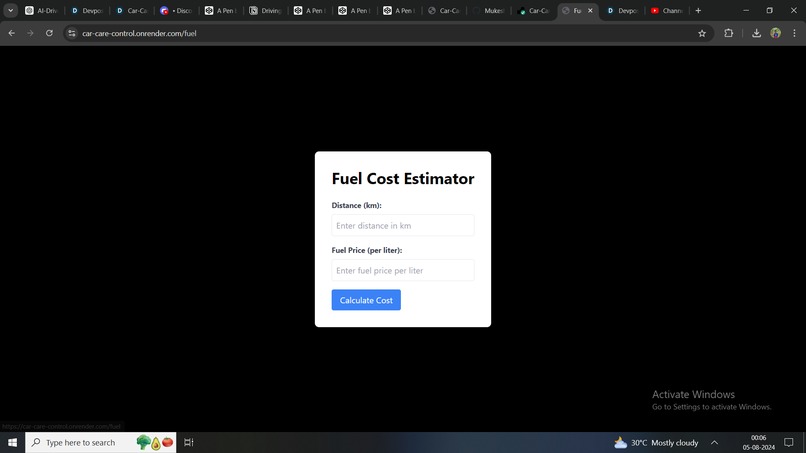
Task: Open the Windows Start menu
Action: click(12, 442)
